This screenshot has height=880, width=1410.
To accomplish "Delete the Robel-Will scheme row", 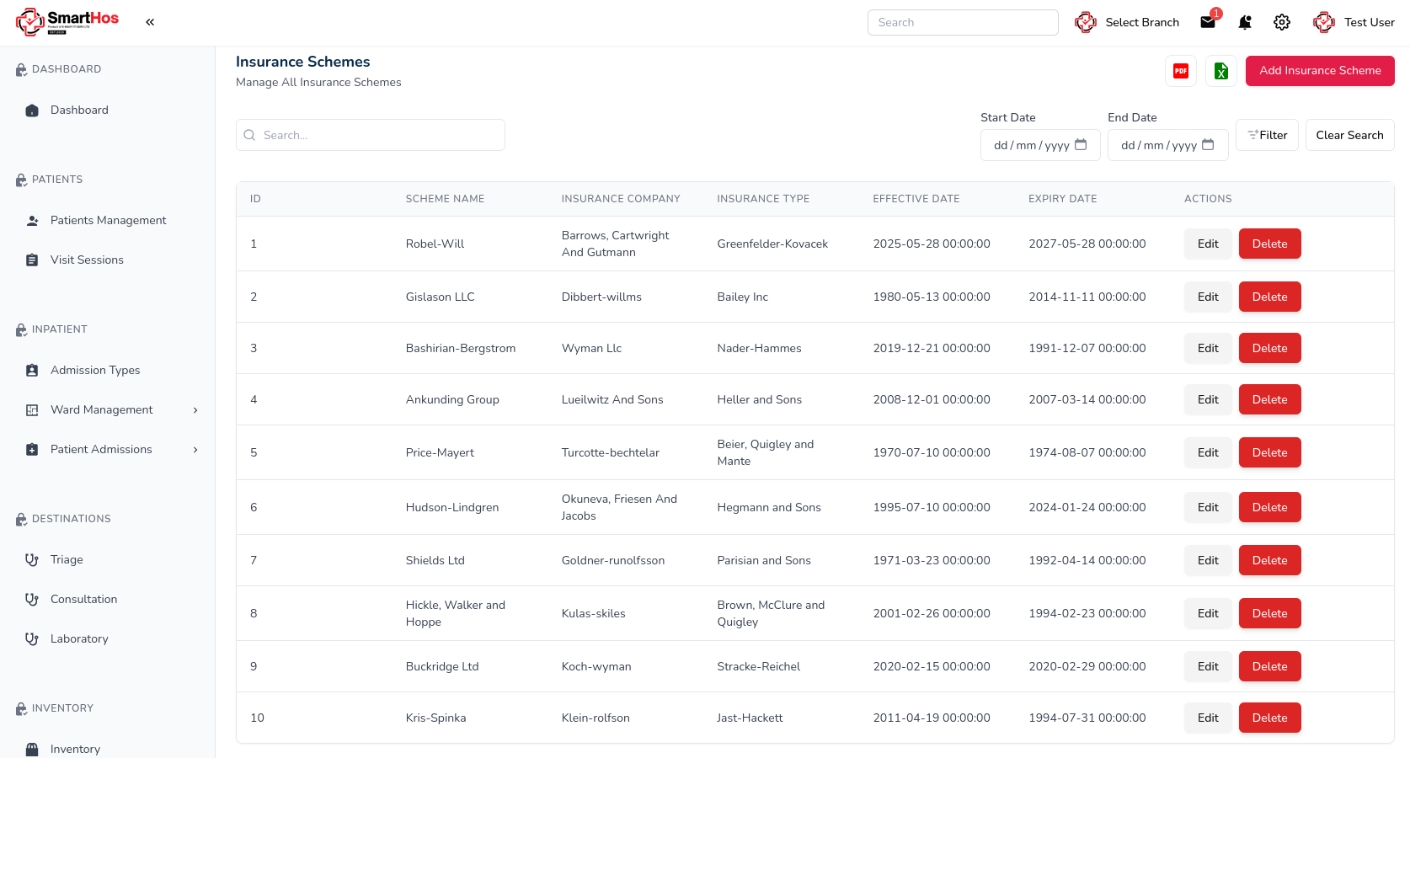I will click(x=1269, y=244).
